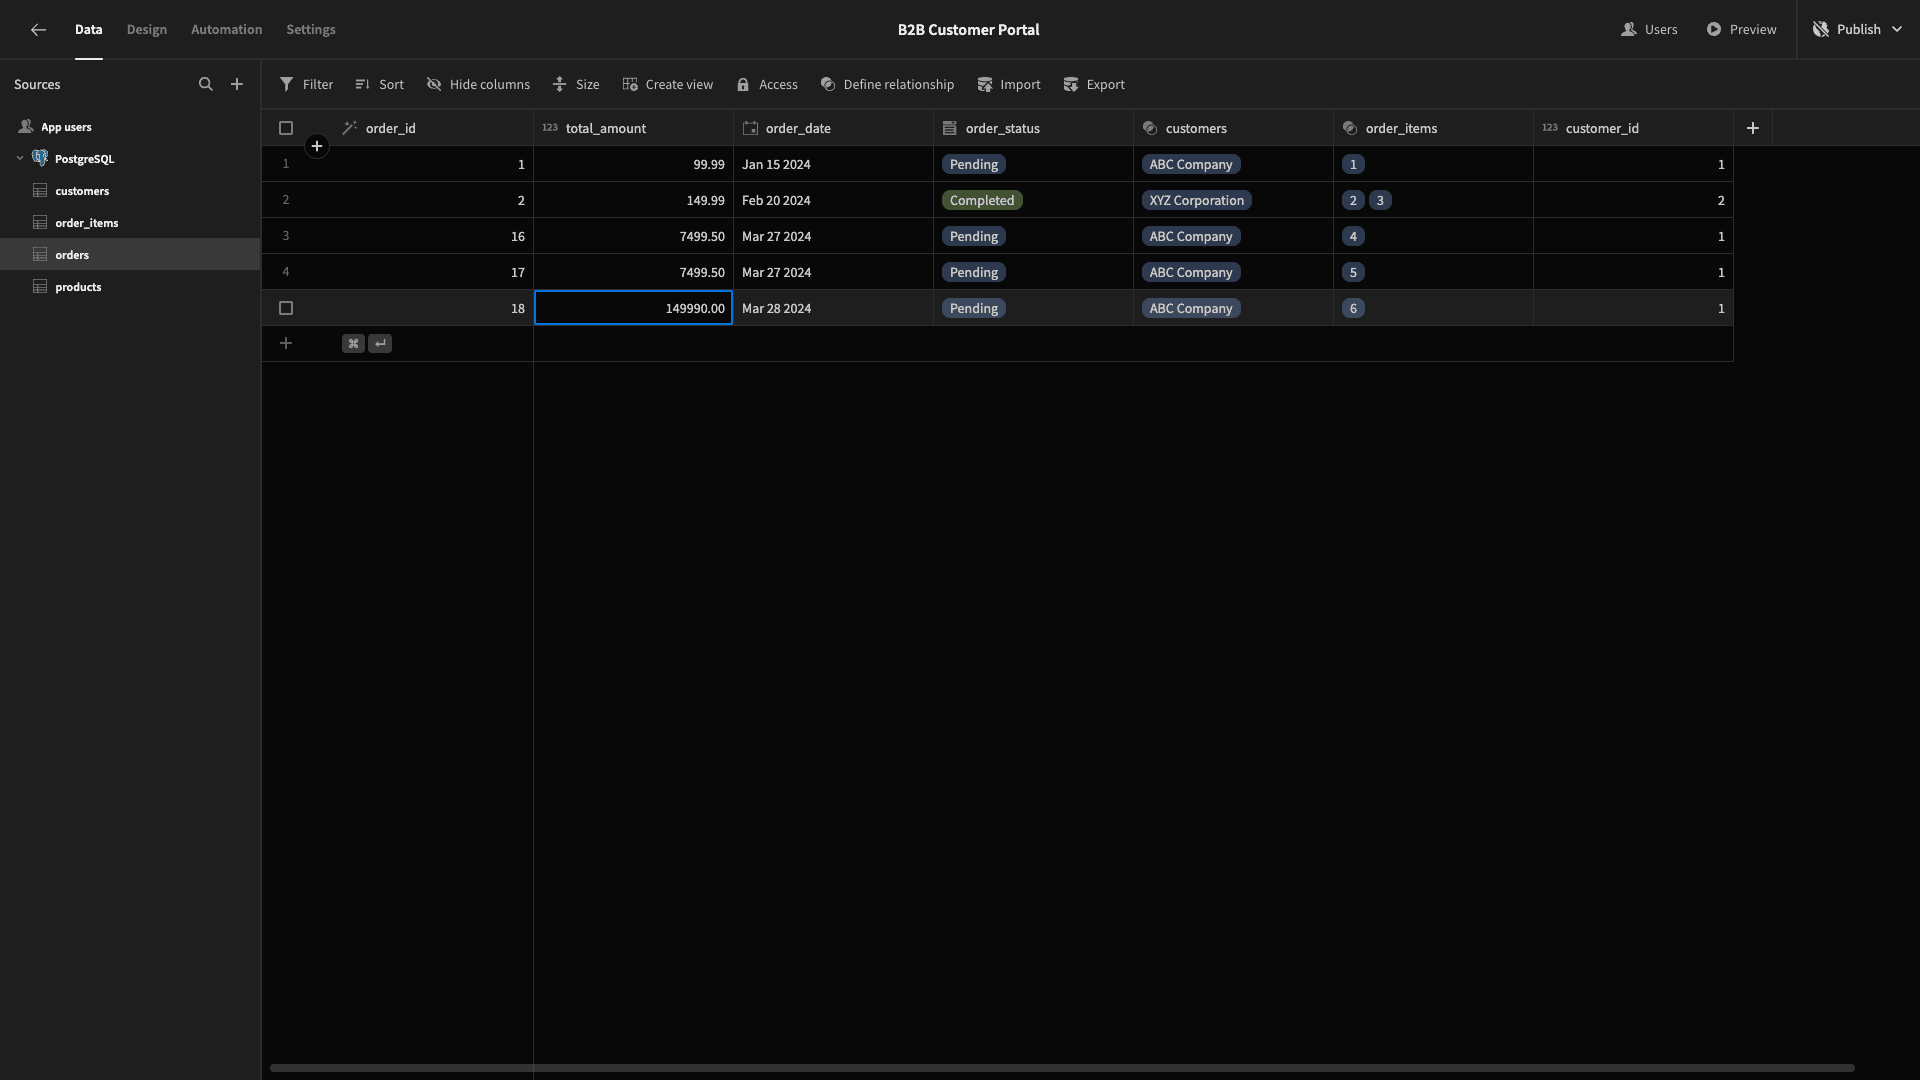1920x1080 pixels.
Task: Add a new source with plus icon
Action: click(x=237, y=85)
